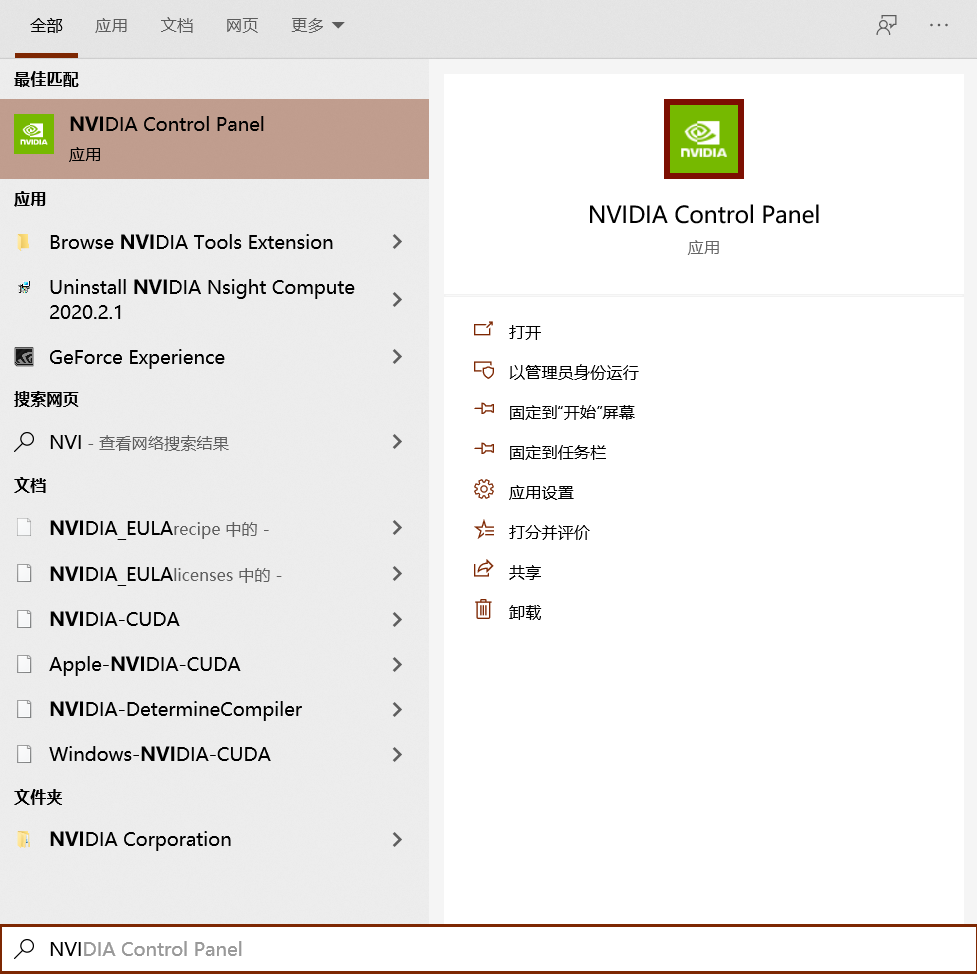This screenshot has height=974, width=977.
Task: Click the large NVIDIA Control Panel logo
Action: [x=703, y=139]
